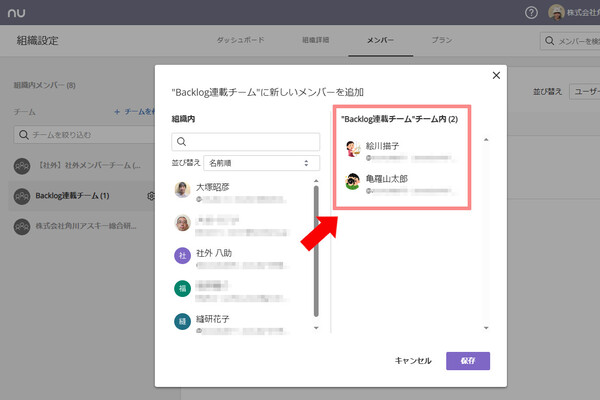Image resolution: width=600 pixels, height=400 pixels.
Task: Select the 【社外】社外メンバーチーム team icon
Action: pyautogui.click(x=22, y=166)
